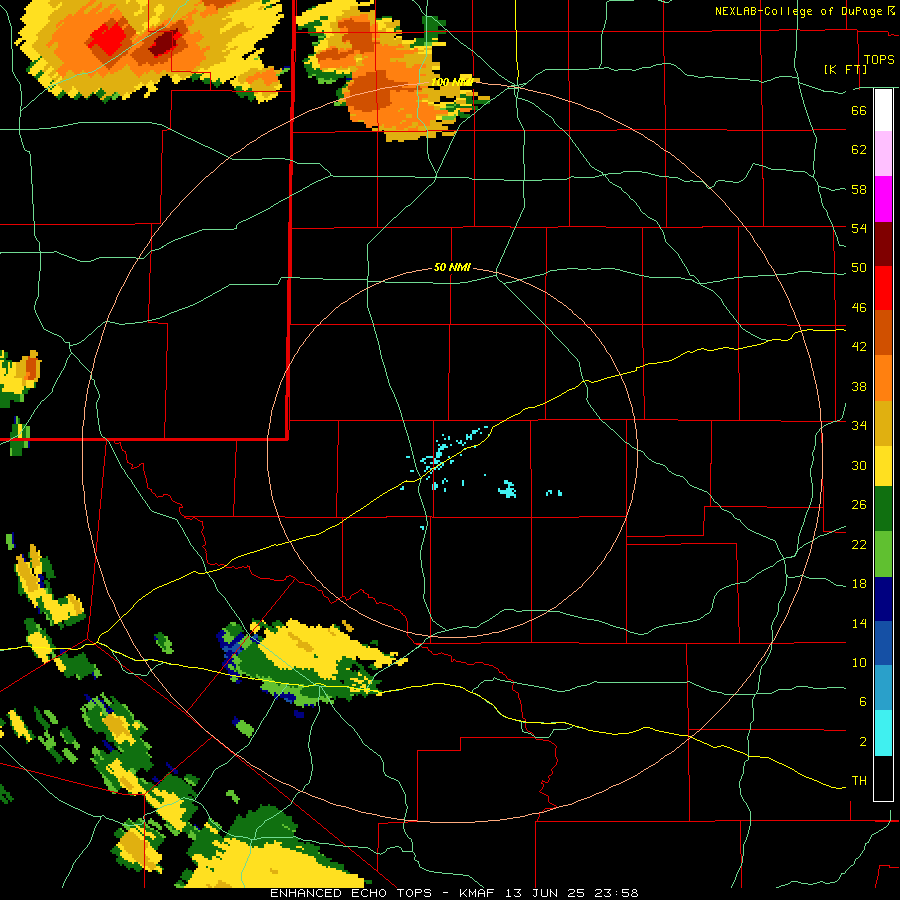Click the dark red storm core at the upper left
This screenshot has height=900, width=900.
[x=164, y=42]
